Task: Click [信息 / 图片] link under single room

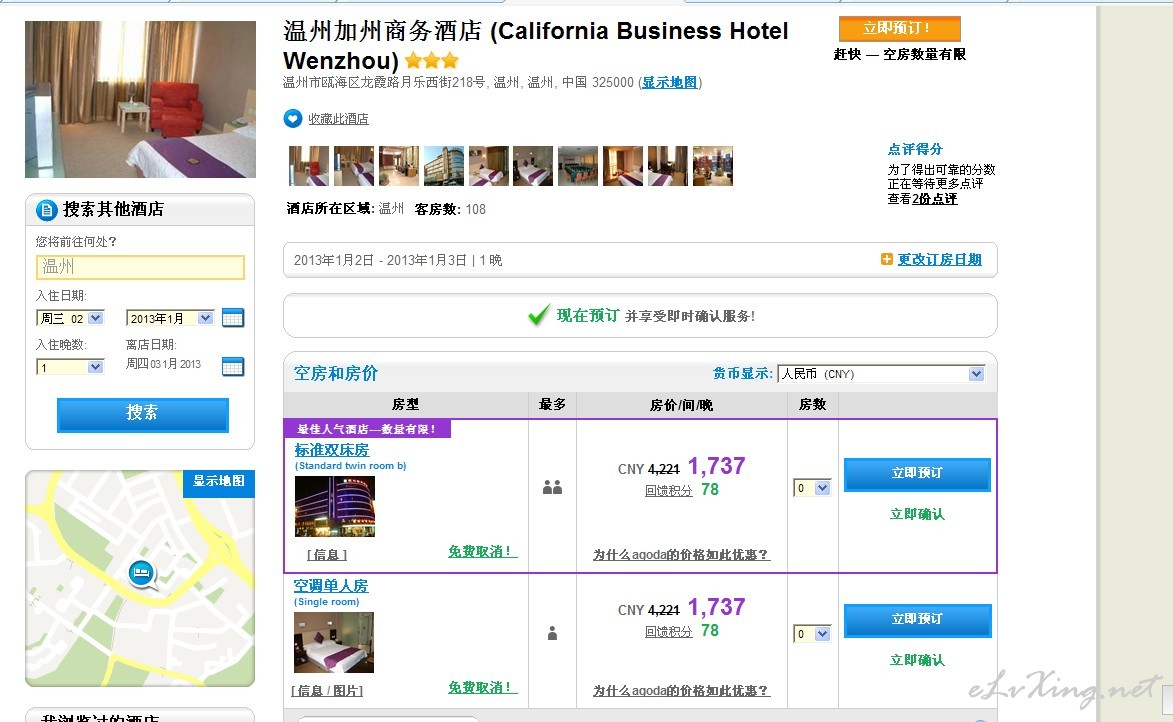Action: (x=327, y=691)
